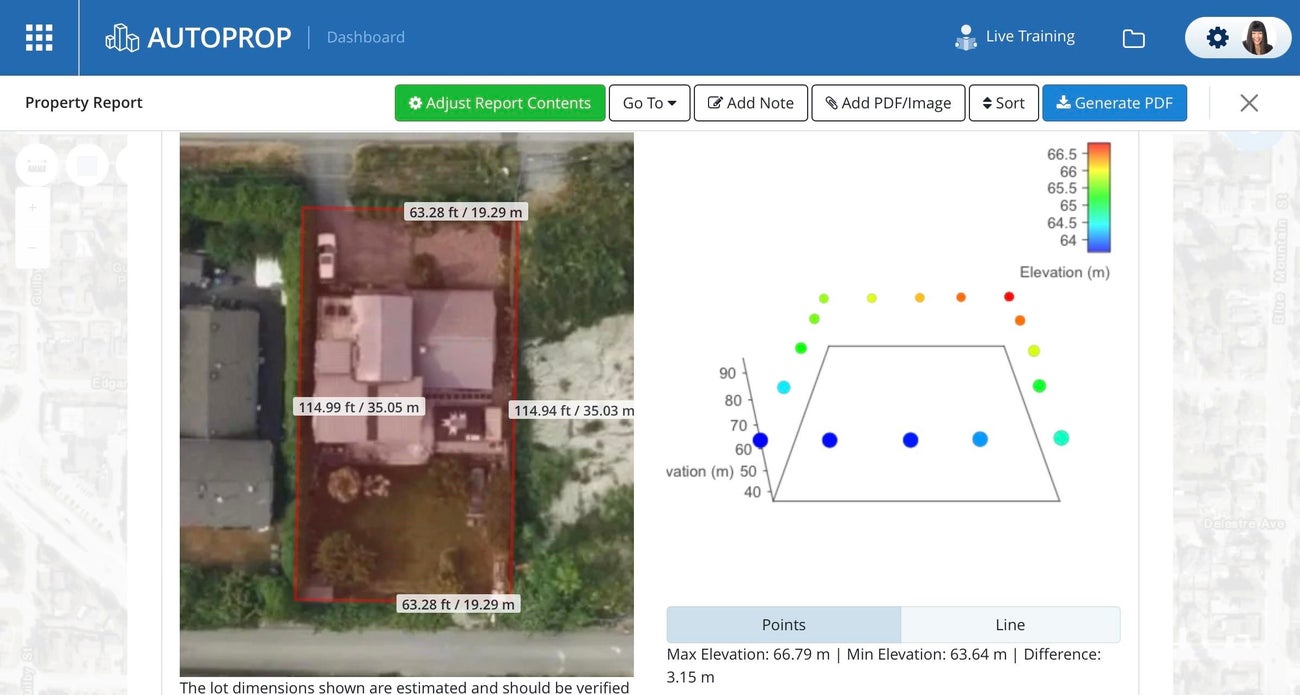
Task: Click the Max Elevation summary text
Action: (885, 665)
